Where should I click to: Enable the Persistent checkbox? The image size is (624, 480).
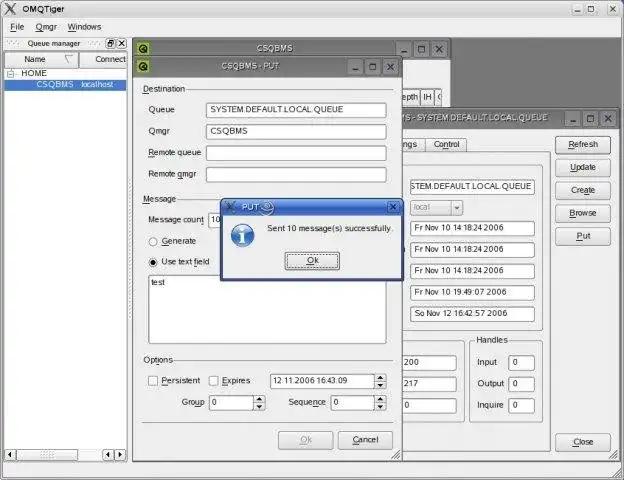click(153, 381)
